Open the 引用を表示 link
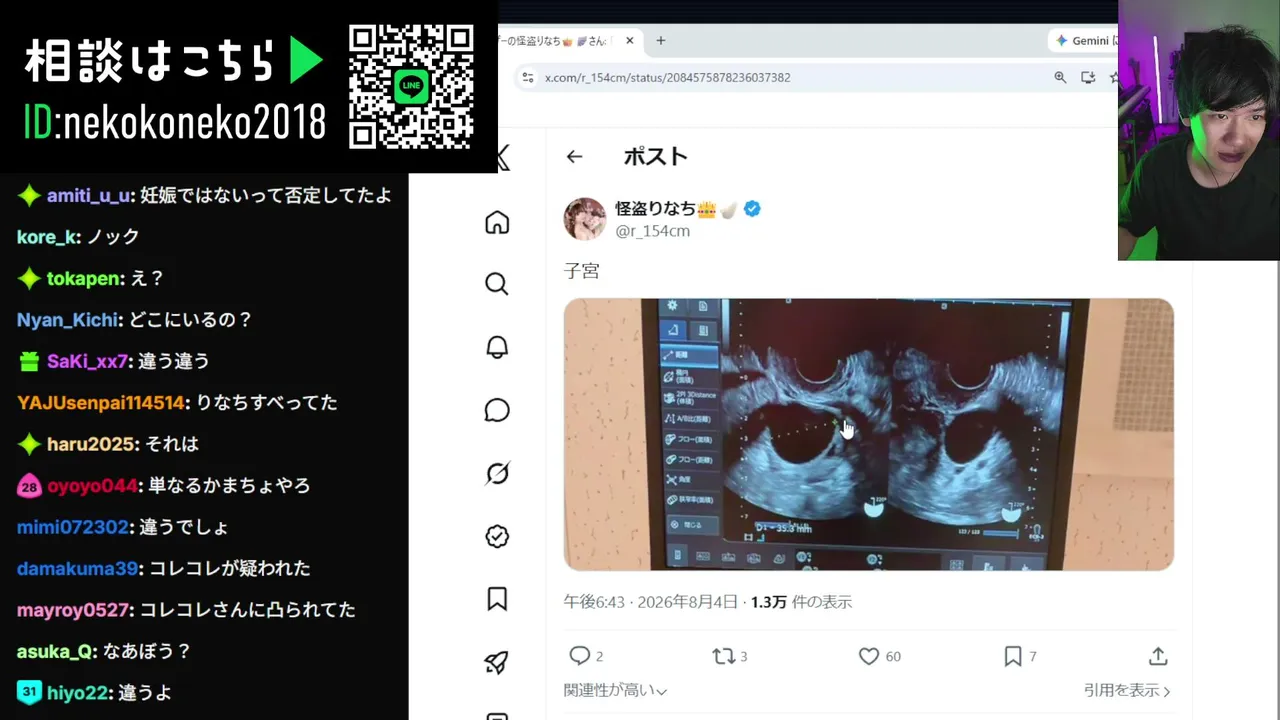 click(1127, 690)
